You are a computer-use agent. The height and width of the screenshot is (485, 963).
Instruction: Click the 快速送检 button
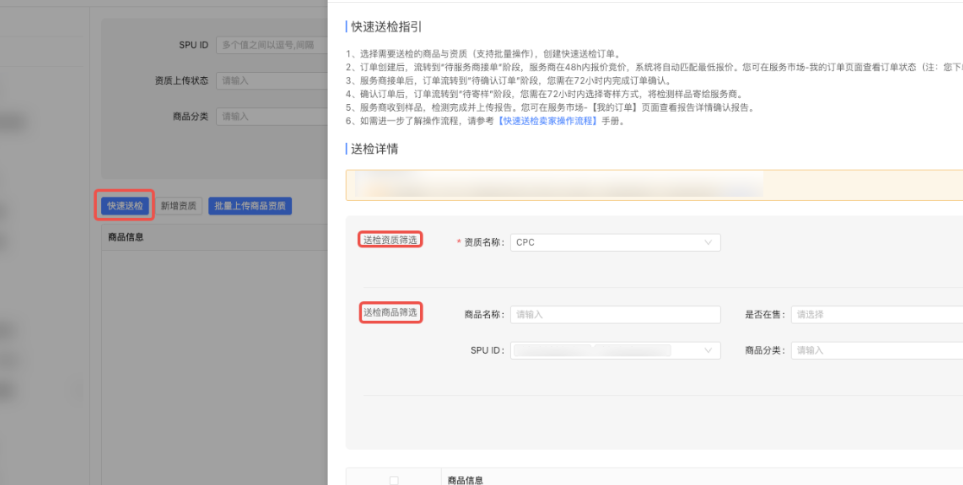125,206
